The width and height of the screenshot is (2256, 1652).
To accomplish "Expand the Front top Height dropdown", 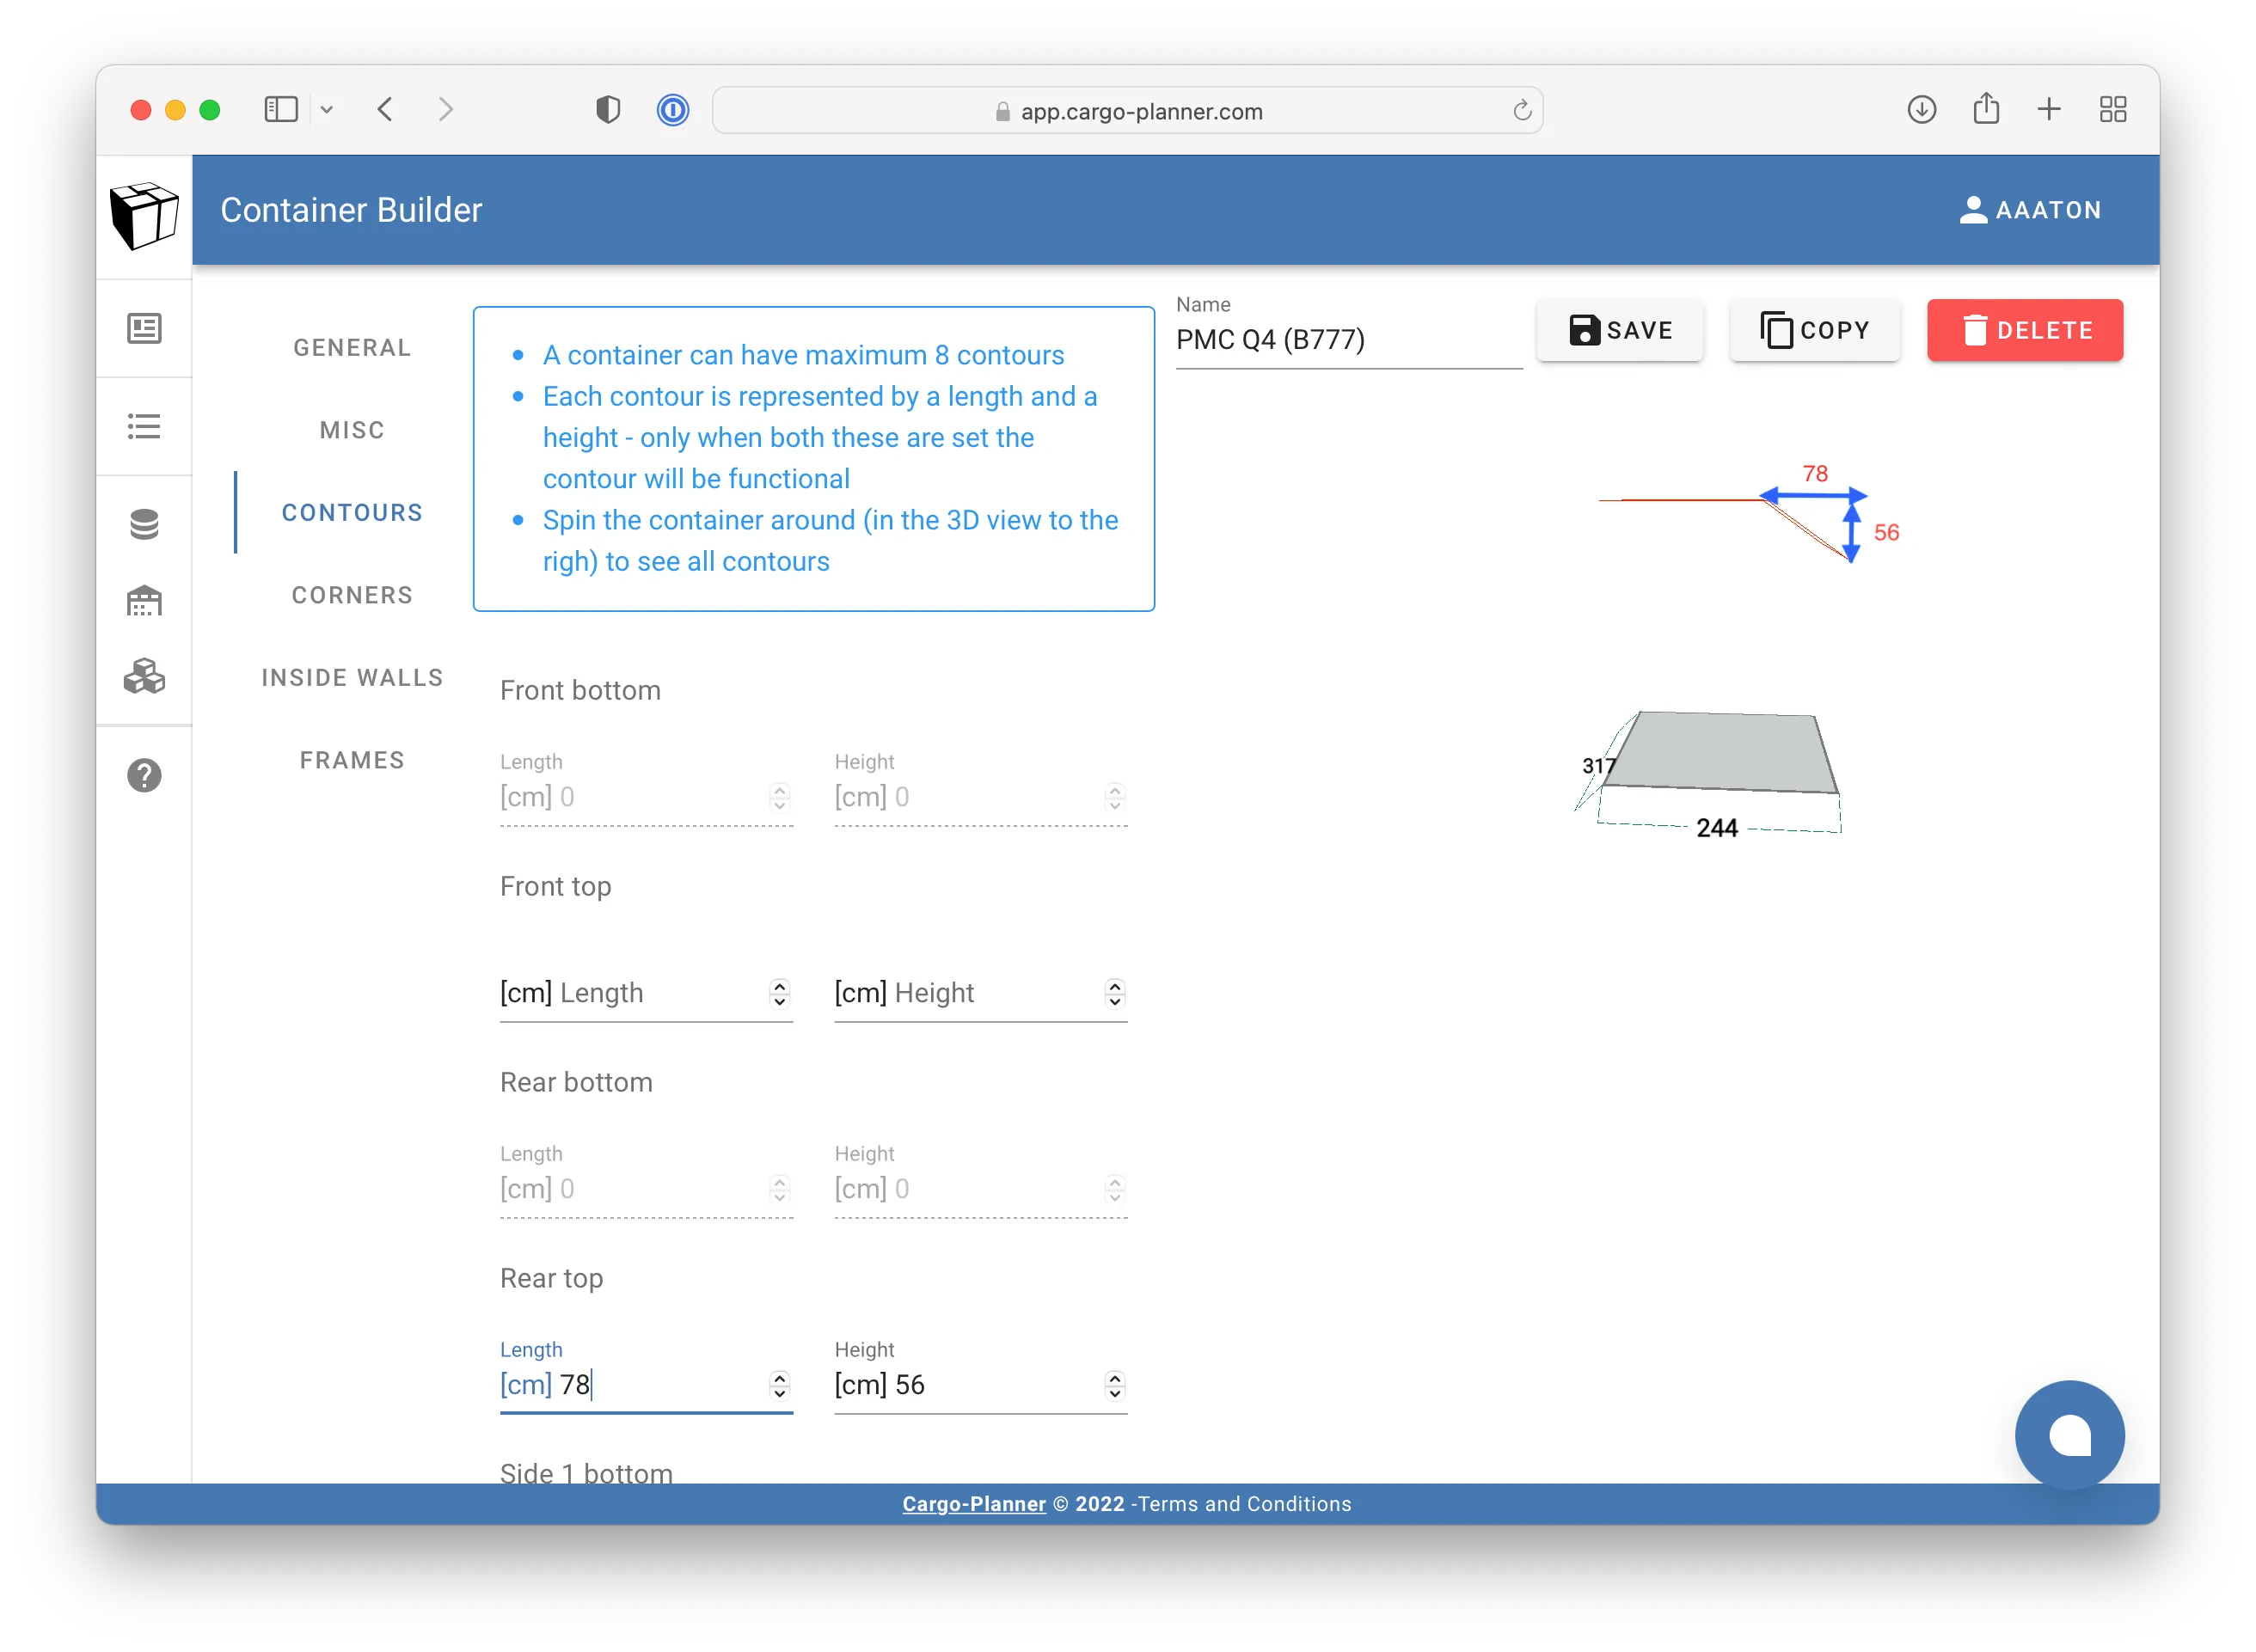I will (x=1114, y=994).
